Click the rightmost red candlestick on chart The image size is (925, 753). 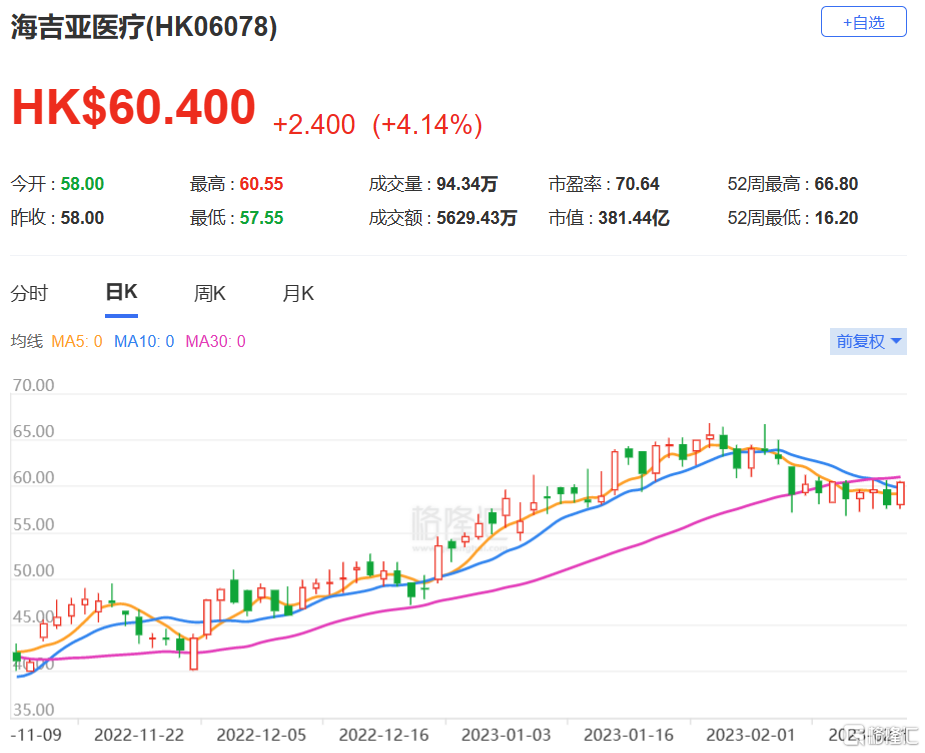pos(901,493)
